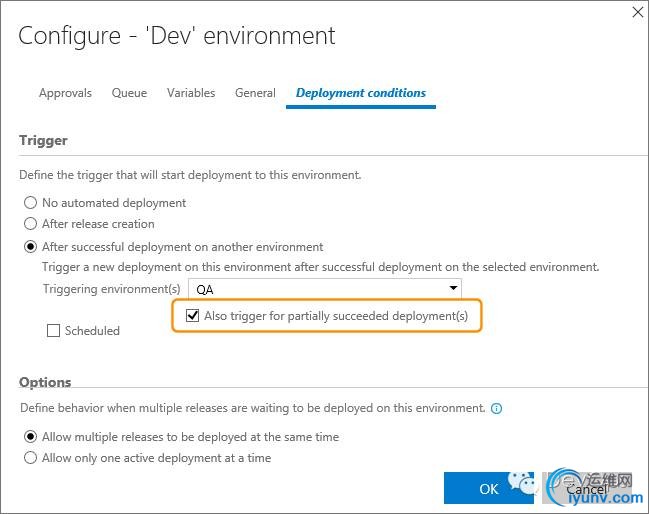This screenshot has height=514, width=649.
Task: Click the info icon beside Options description
Action: click(x=497, y=409)
